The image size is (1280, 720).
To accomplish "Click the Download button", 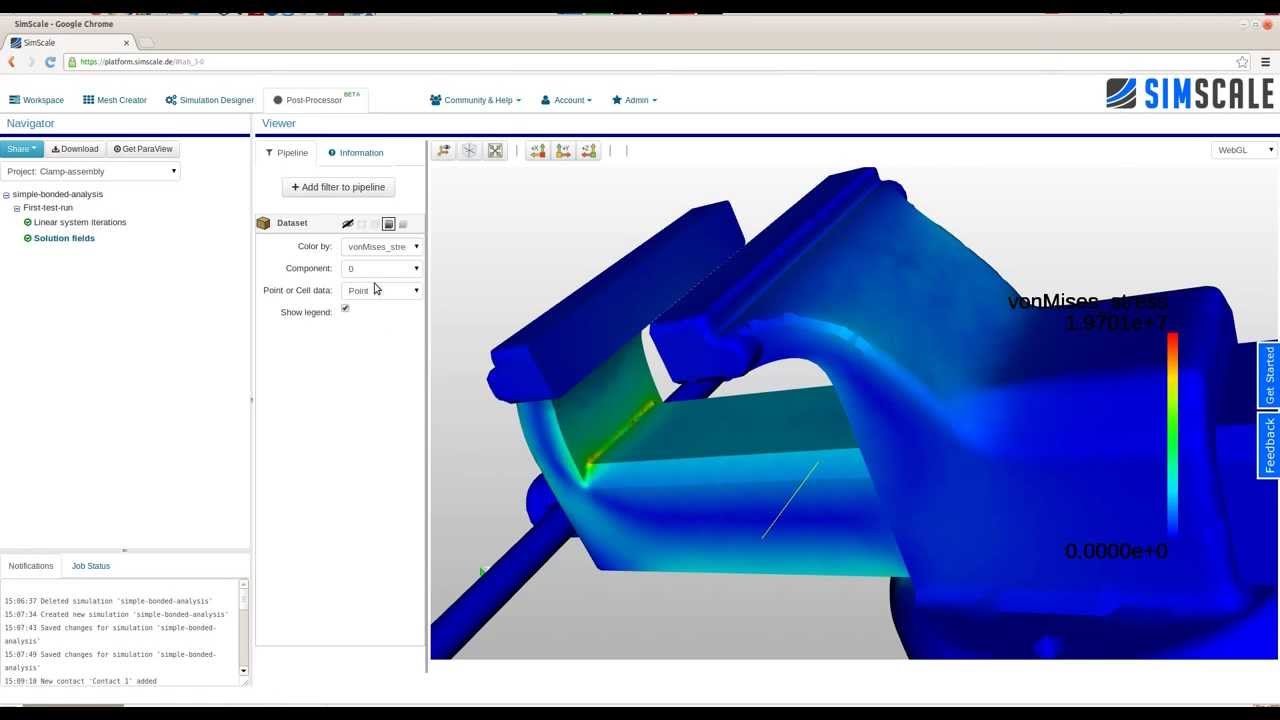I will pyautogui.click(x=75, y=149).
